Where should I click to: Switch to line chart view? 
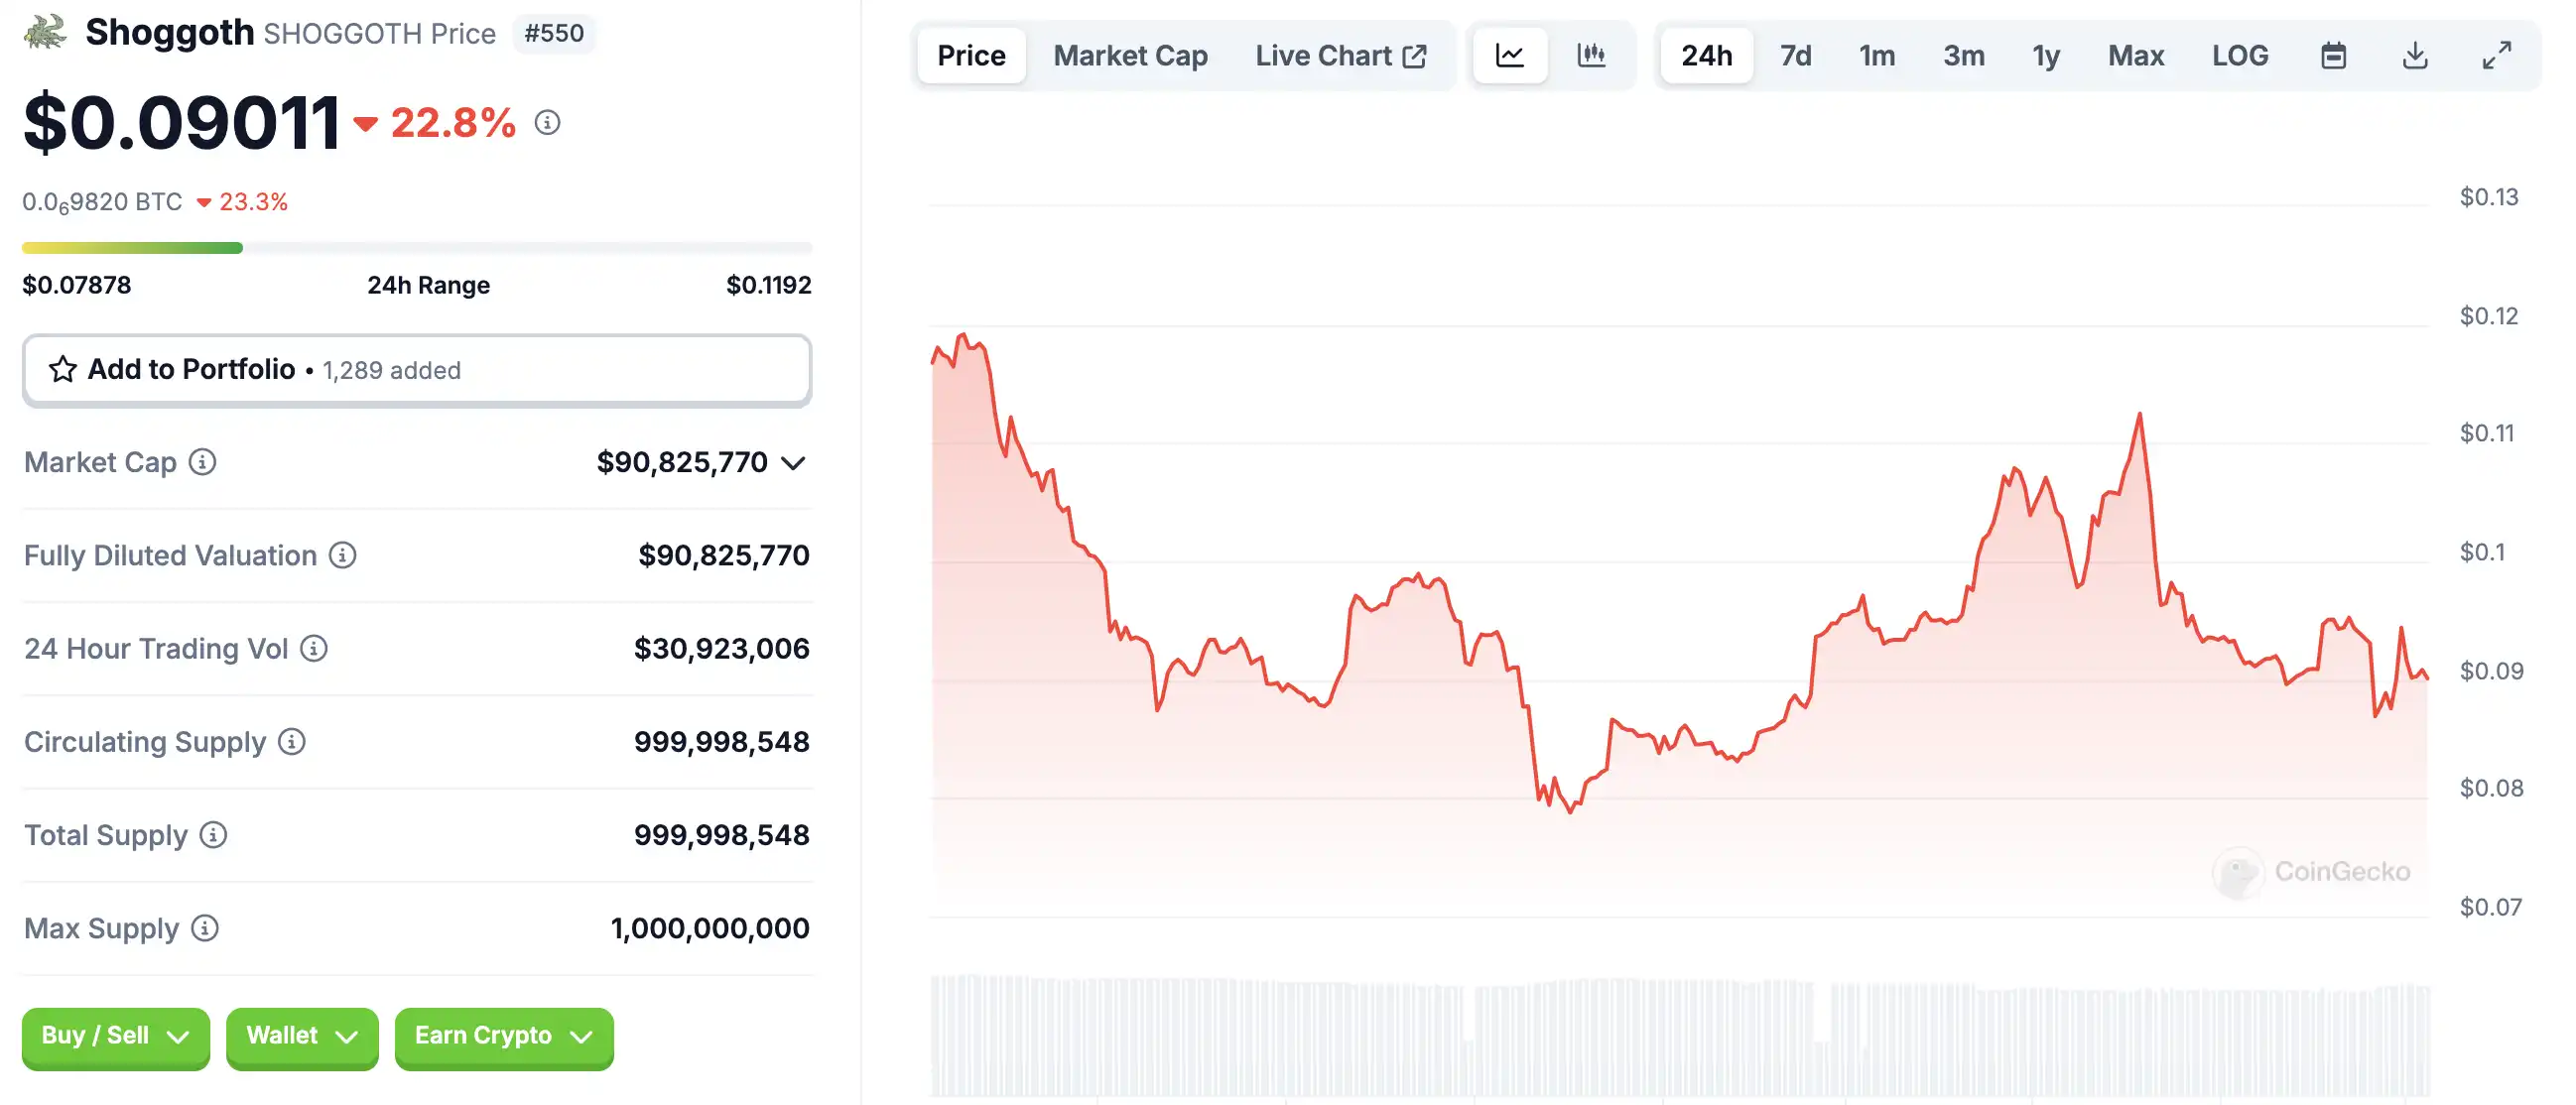click(x=1509, y=55)
